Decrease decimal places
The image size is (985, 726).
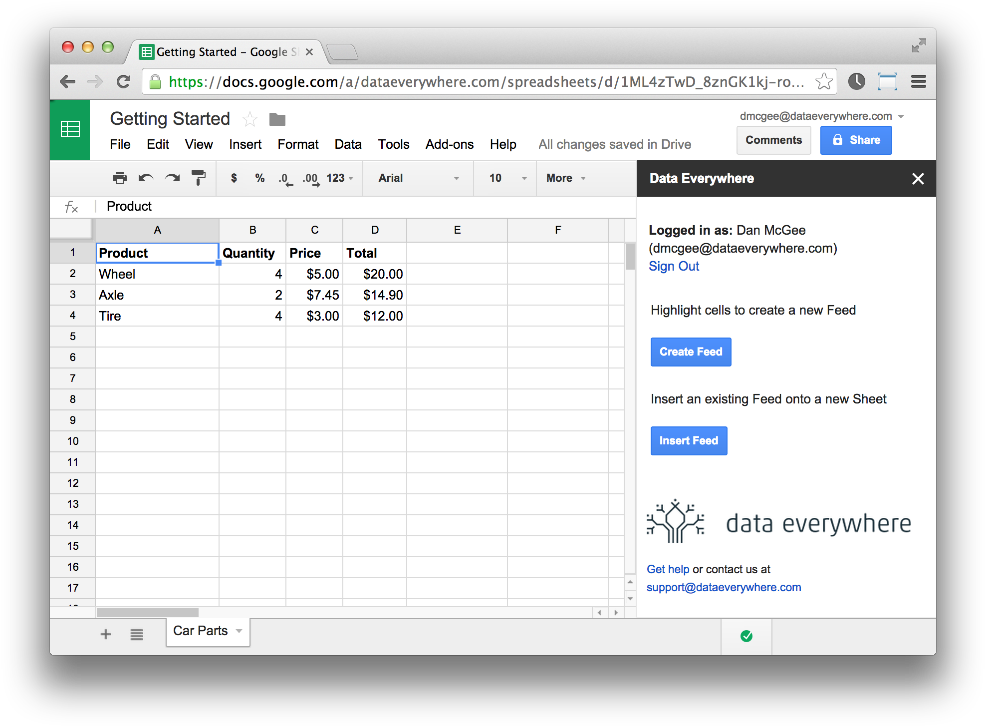(283, 177)
